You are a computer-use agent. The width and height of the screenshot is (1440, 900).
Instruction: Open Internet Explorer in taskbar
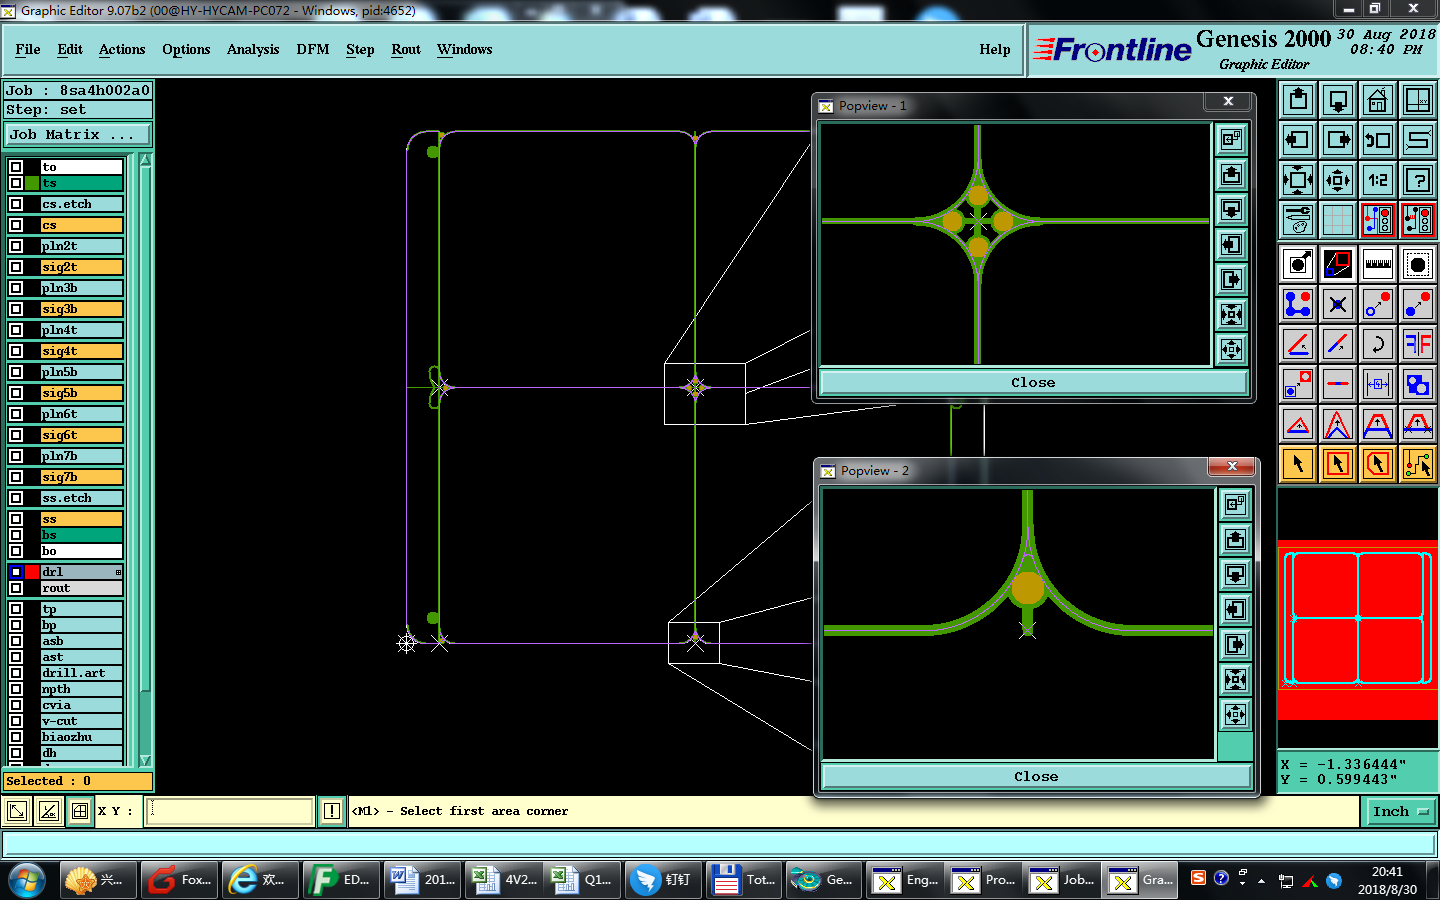(x=260, y=880)
